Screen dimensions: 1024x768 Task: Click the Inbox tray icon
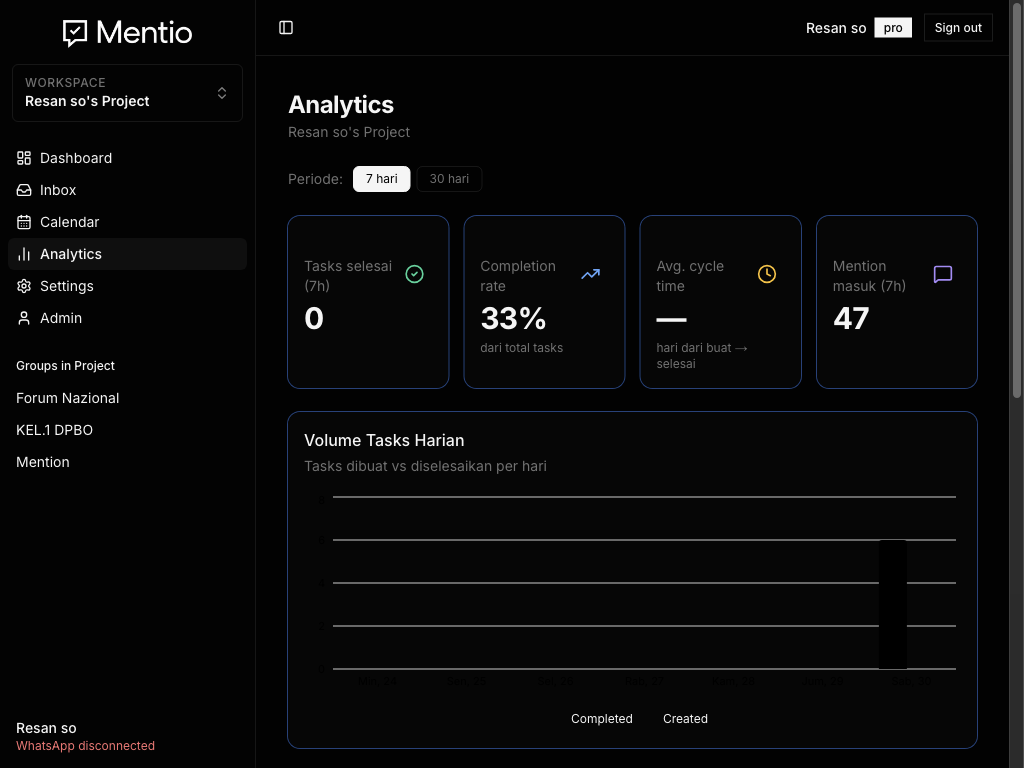coord(24,190)
